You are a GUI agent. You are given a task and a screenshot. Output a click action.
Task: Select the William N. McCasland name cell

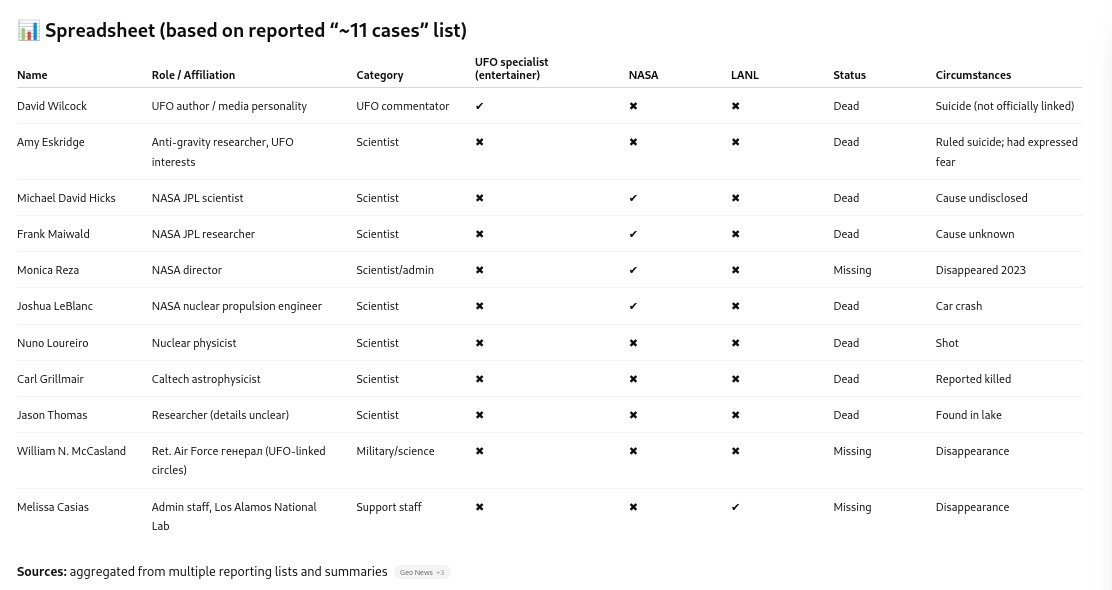click(71, 451)
